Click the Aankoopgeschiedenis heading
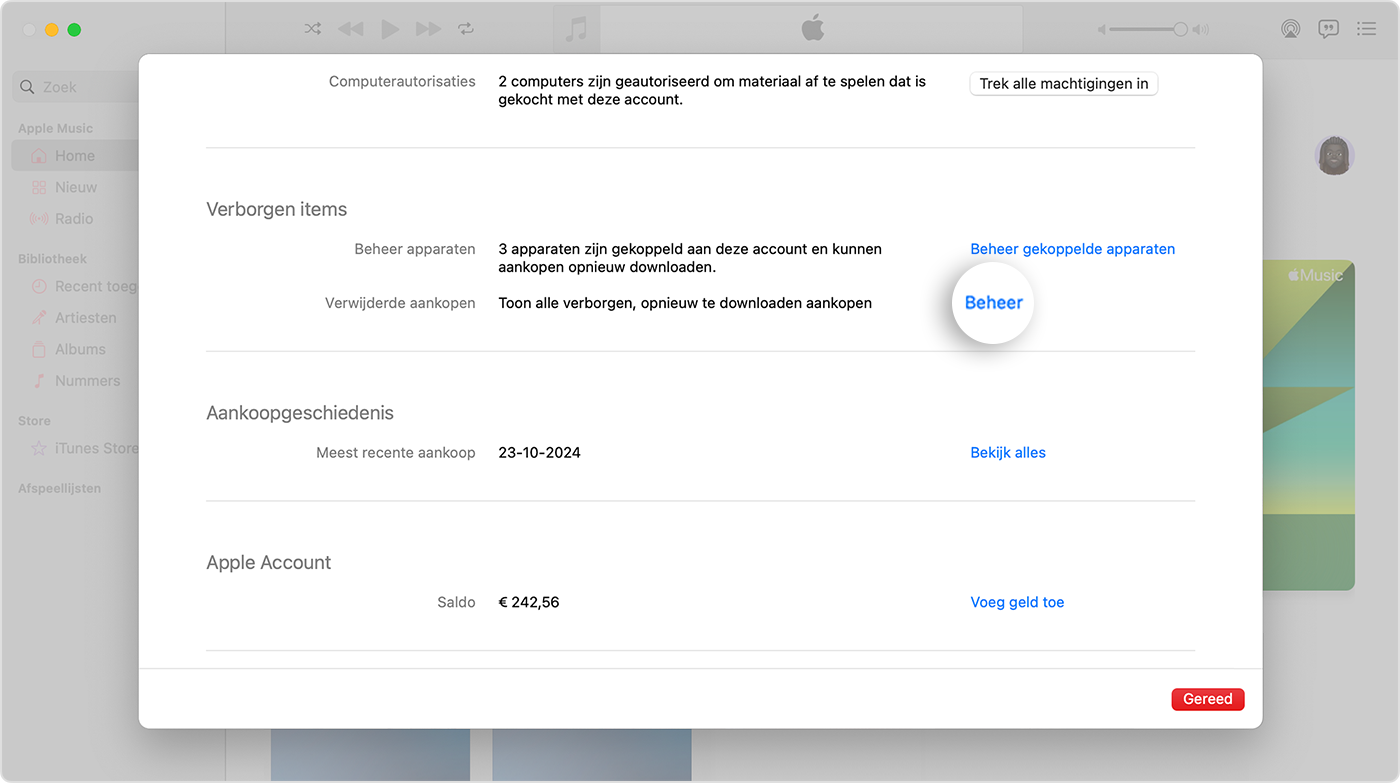 coord(300,413)
